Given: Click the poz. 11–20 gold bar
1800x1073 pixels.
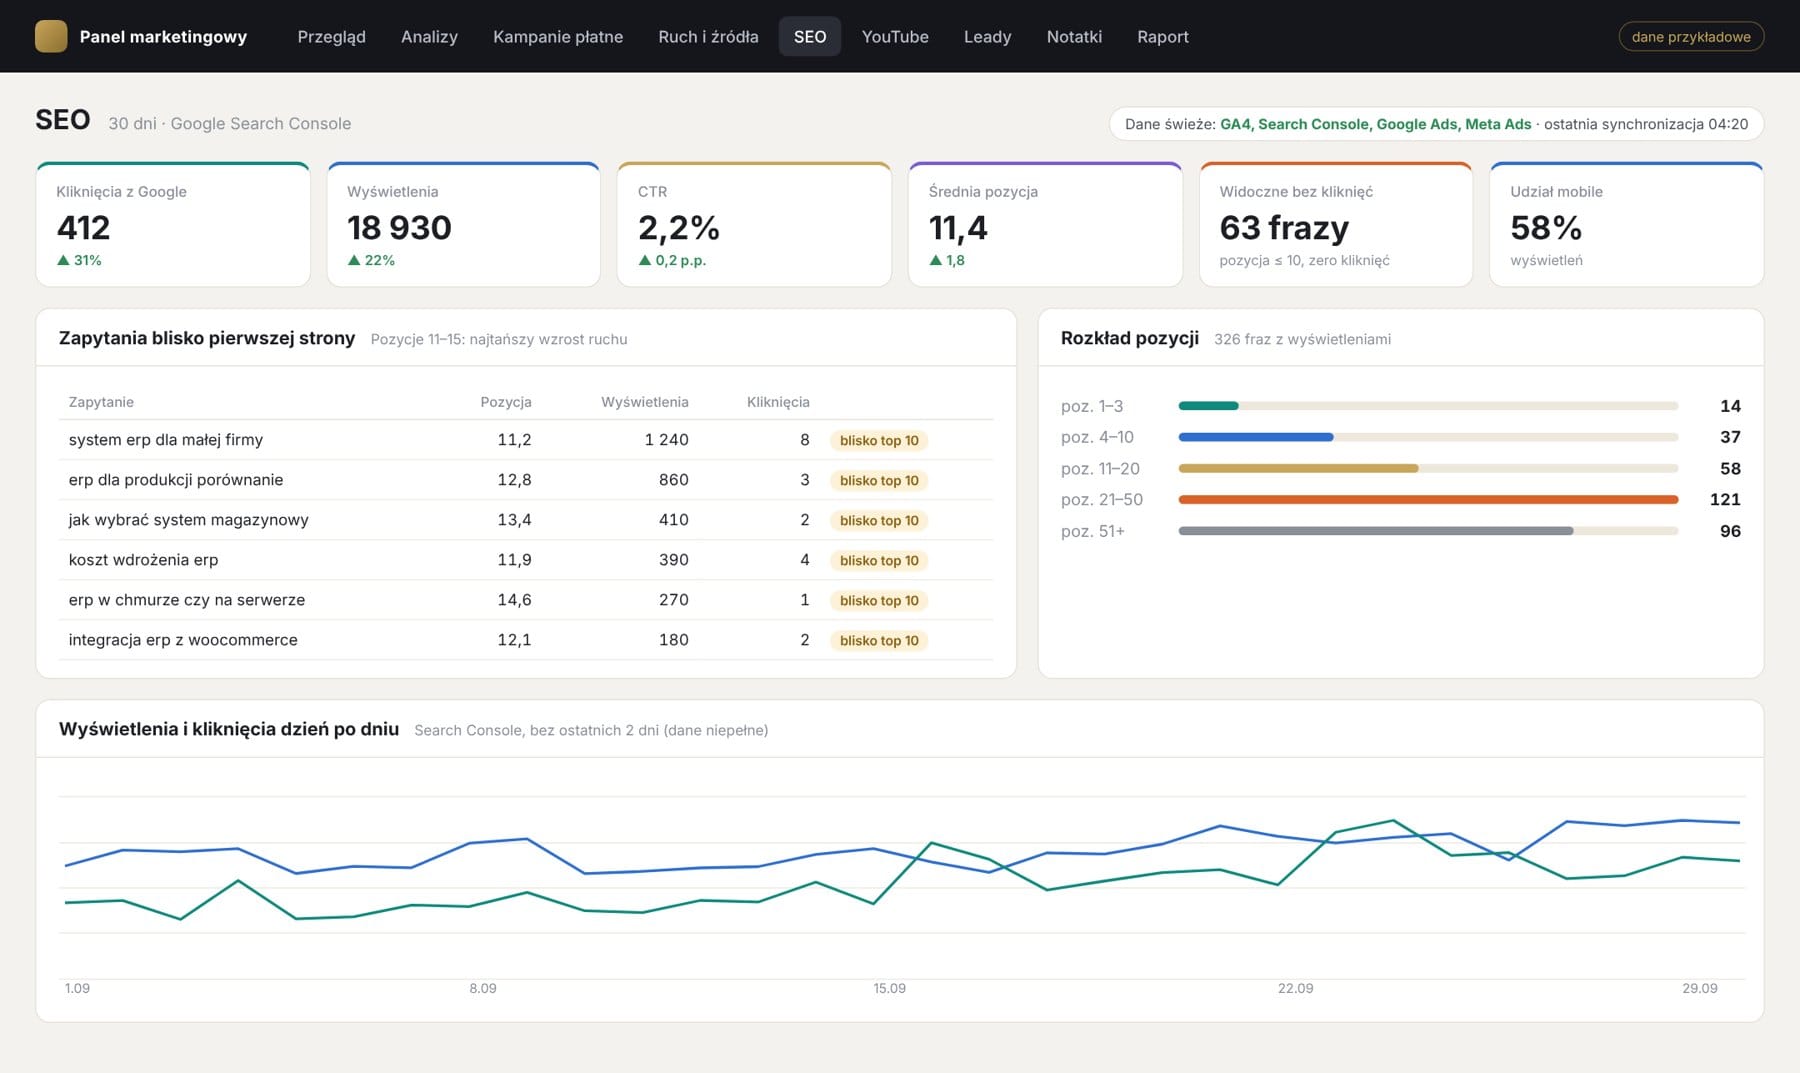Looking at the screenshot, I should pyautogui.click(x=1298, y=468).
